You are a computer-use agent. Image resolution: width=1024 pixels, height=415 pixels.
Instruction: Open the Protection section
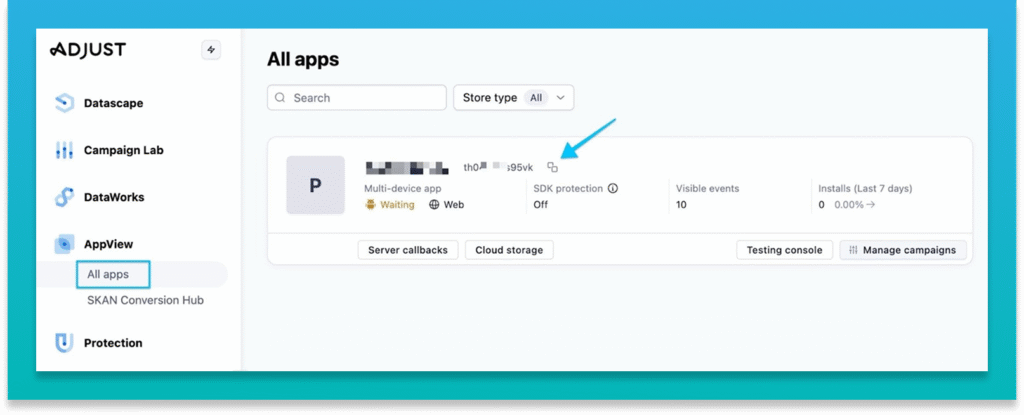[113, 343]
